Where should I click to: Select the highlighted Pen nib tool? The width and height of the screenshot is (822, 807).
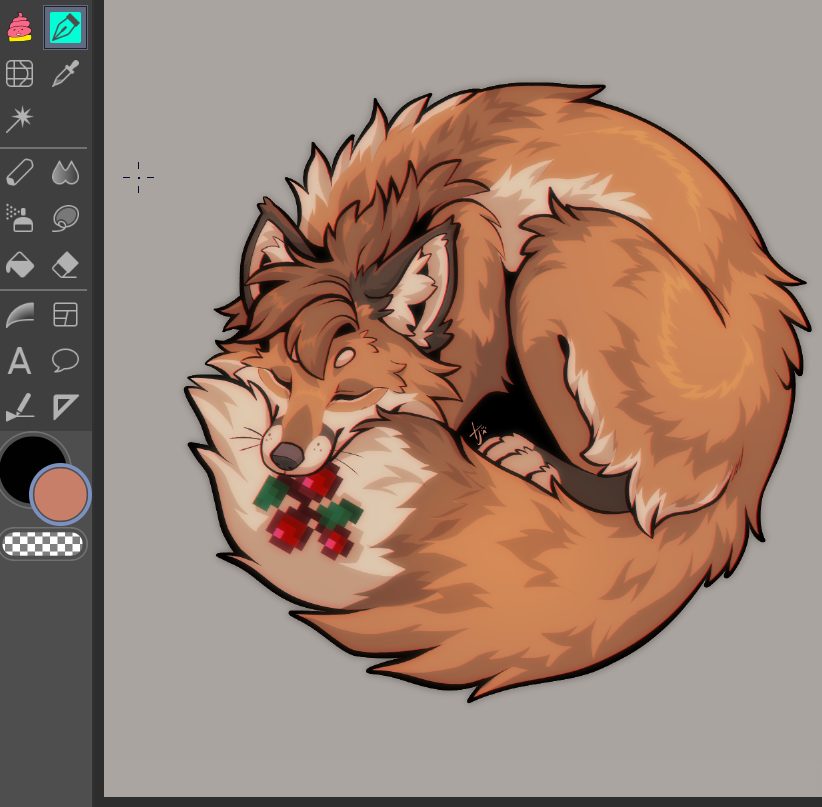[65, 27]
